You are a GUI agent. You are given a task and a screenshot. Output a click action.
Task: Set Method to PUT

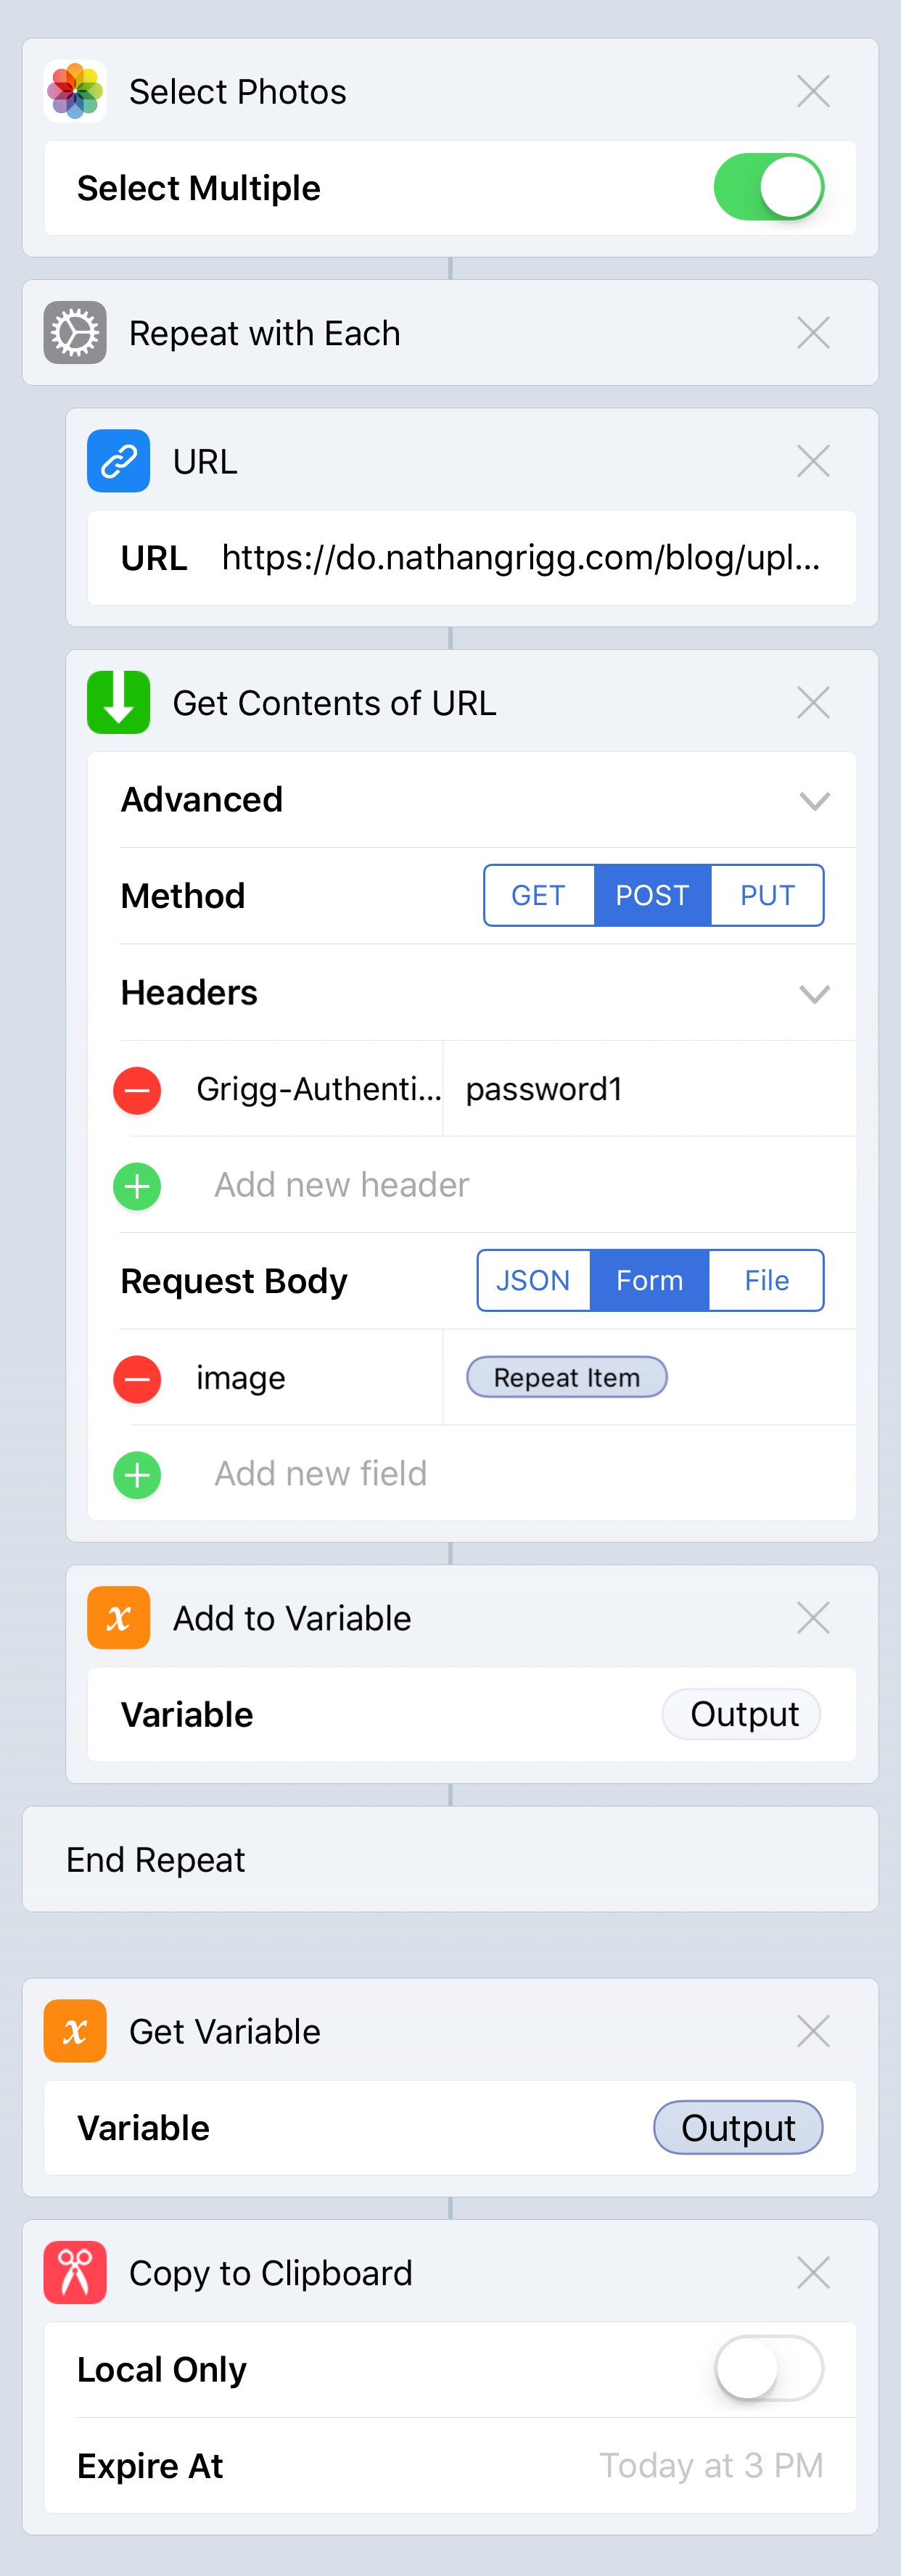click(767, 895)
